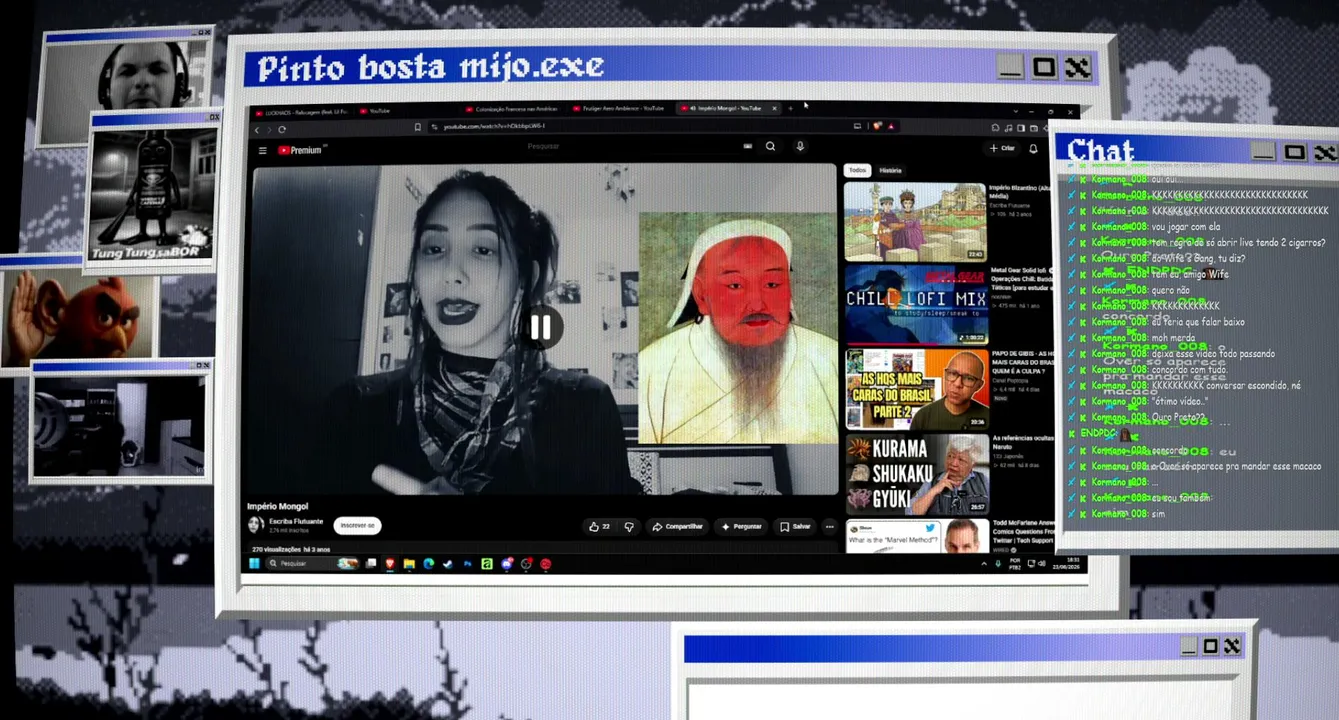Dislike the Império Mongol video
The width and height of the screenshot is (1339, 720).
click(x=629, y=526)
